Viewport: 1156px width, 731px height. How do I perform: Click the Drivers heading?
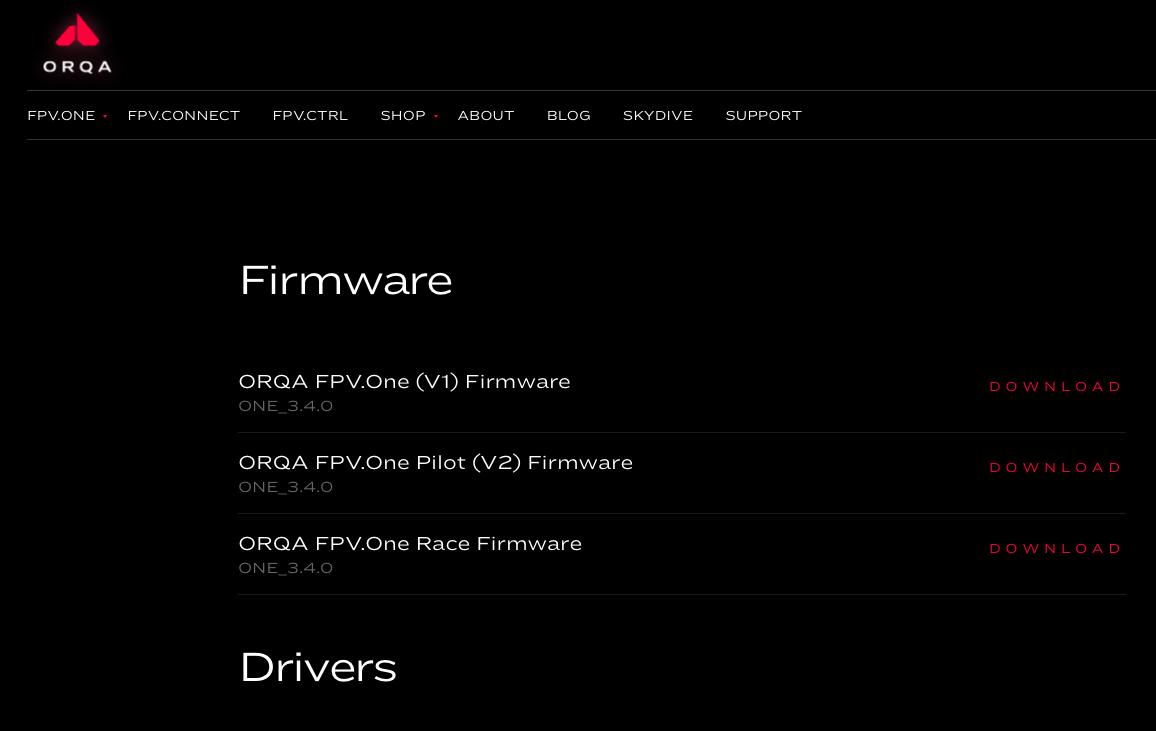(x=318, y=668)
